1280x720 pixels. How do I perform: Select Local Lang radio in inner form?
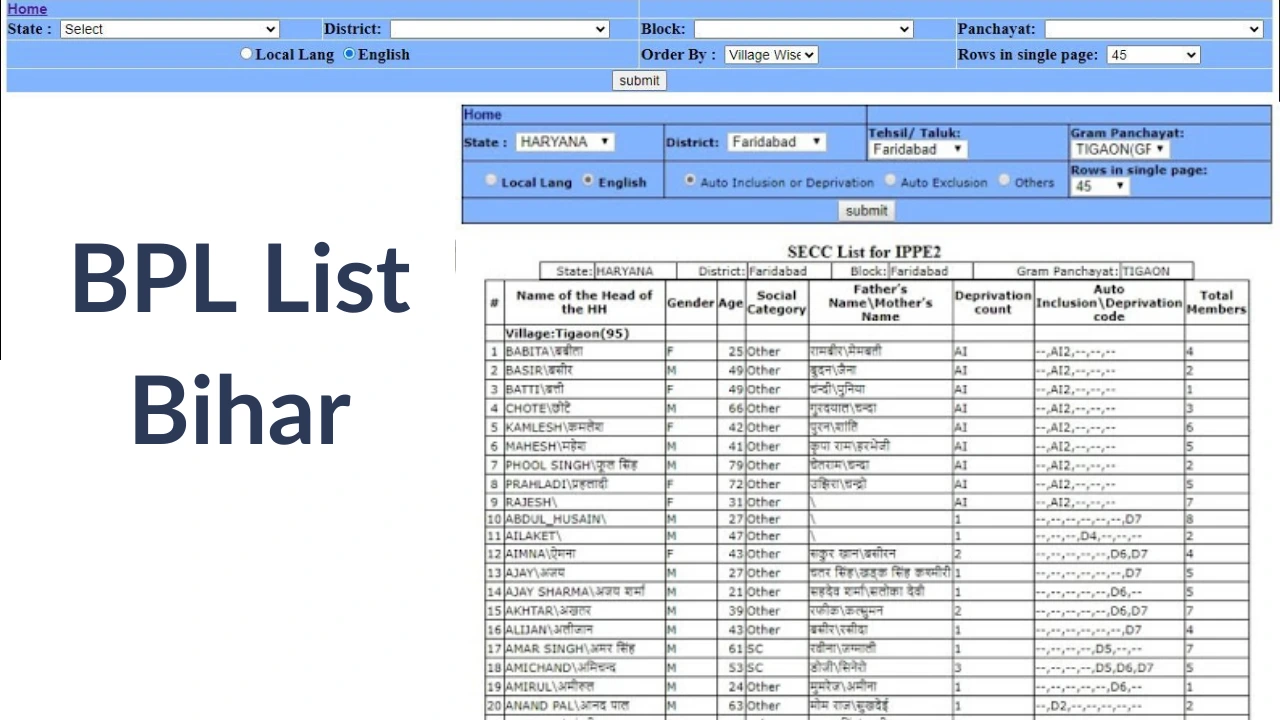(x=491, y=181)
